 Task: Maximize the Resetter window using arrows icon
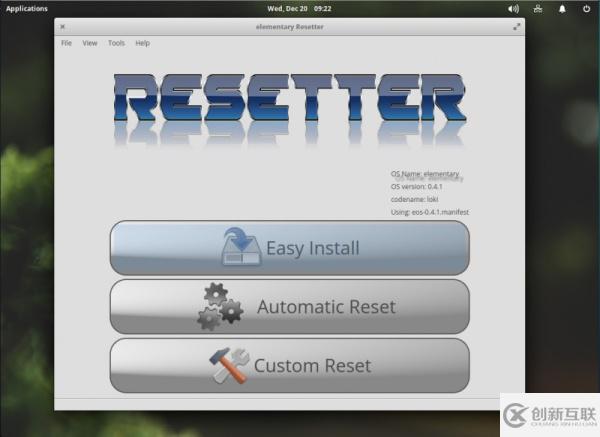point(517,26)
